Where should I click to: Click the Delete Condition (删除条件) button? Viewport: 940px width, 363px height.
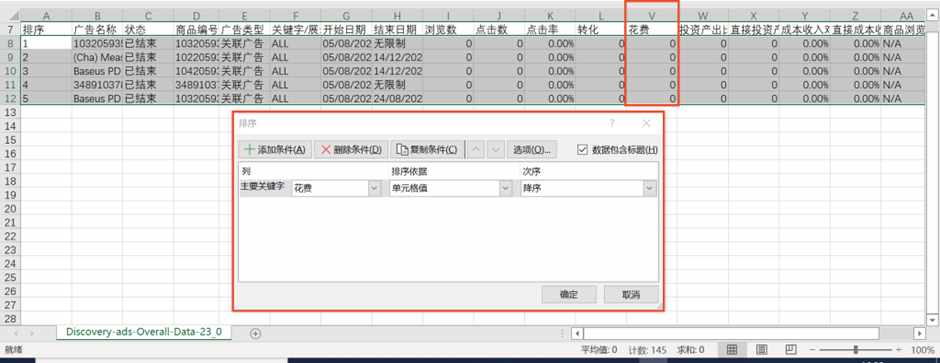point(351,150)
